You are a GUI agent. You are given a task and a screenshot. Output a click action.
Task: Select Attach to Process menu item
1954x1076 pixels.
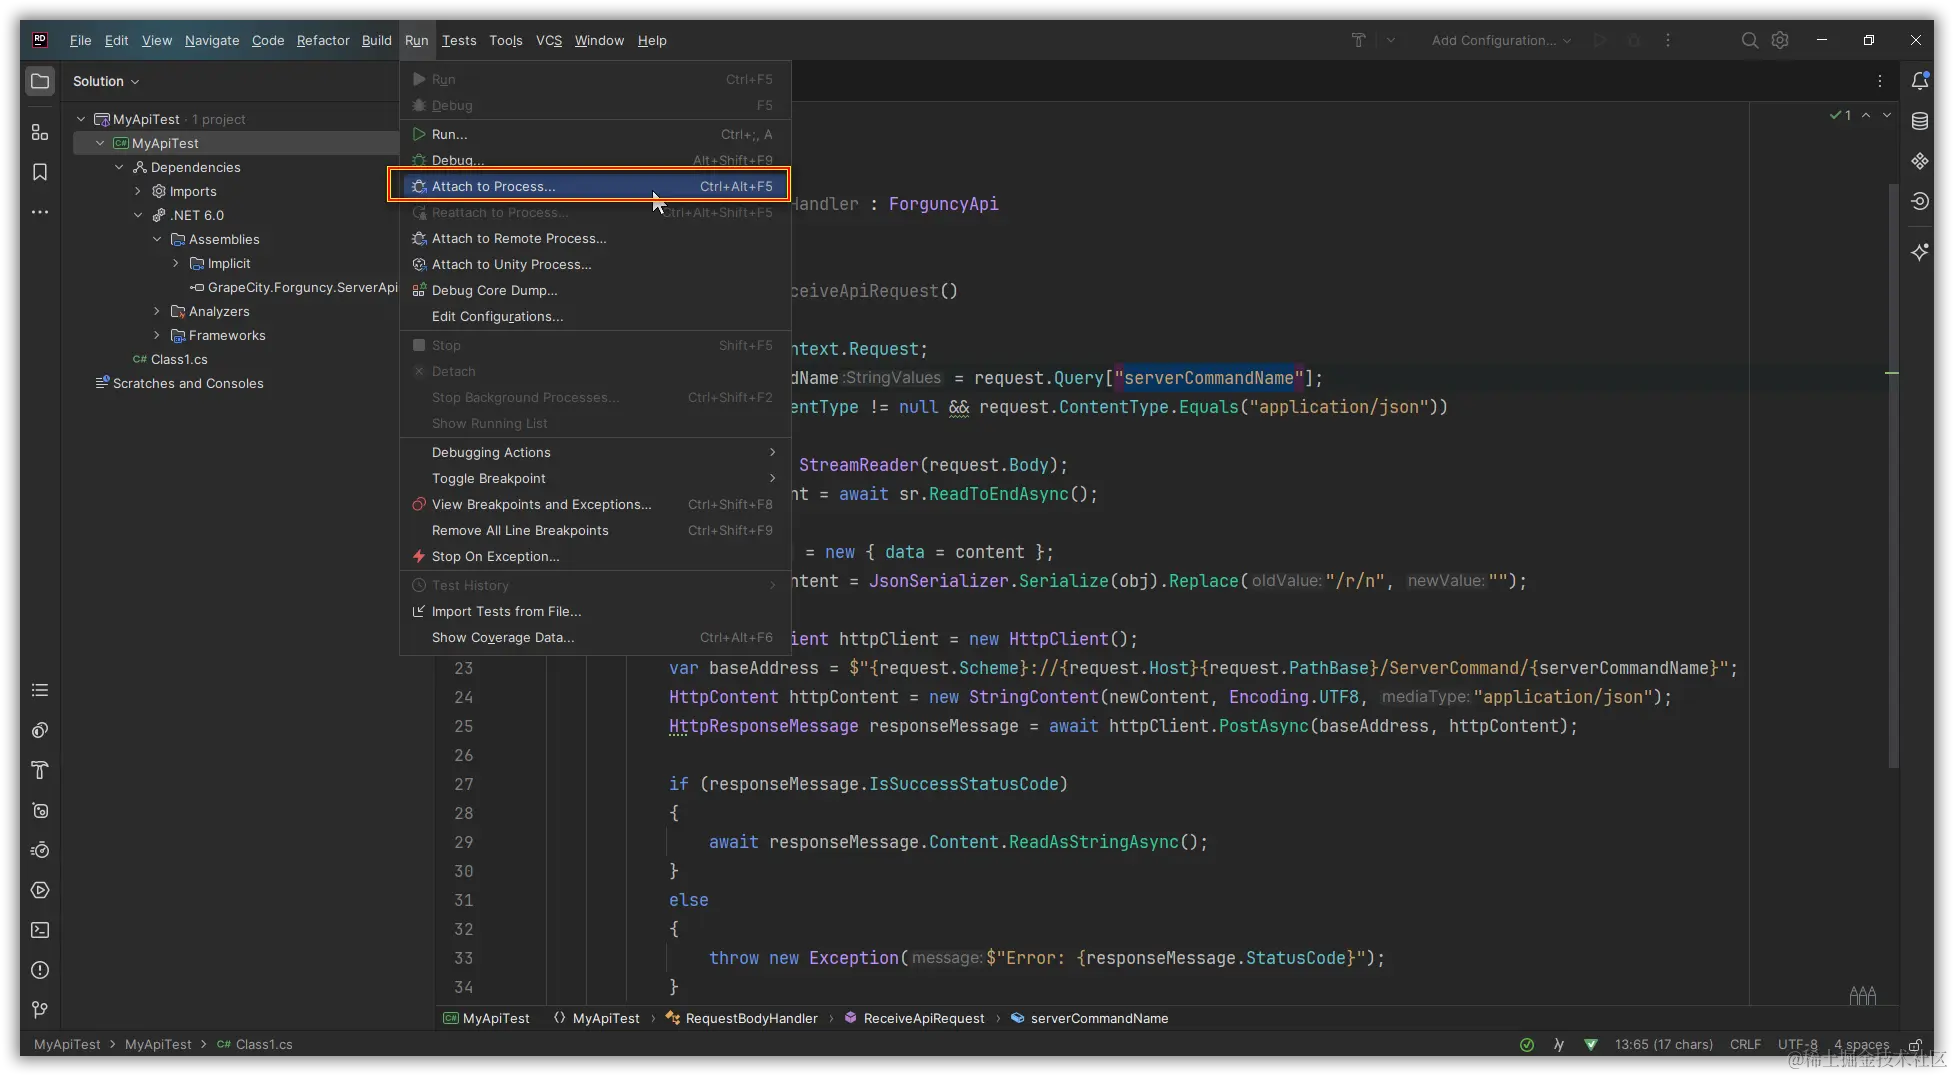point(493,186)
